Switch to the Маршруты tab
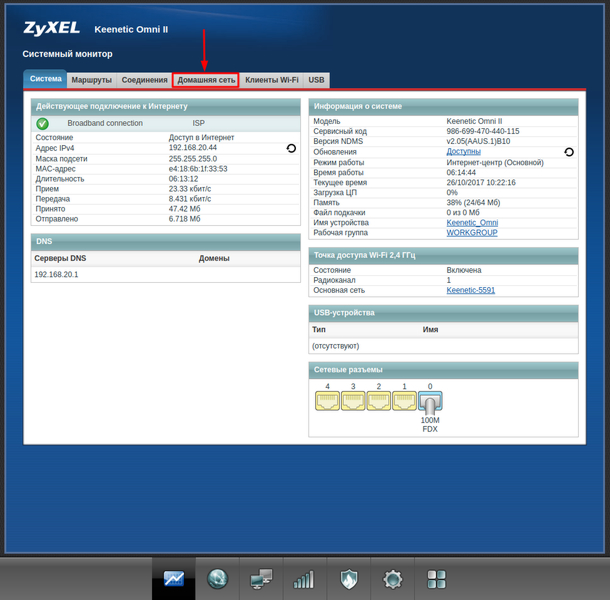Image resolution: width=610 pixels, height=600 pixels. click(91, 80)
